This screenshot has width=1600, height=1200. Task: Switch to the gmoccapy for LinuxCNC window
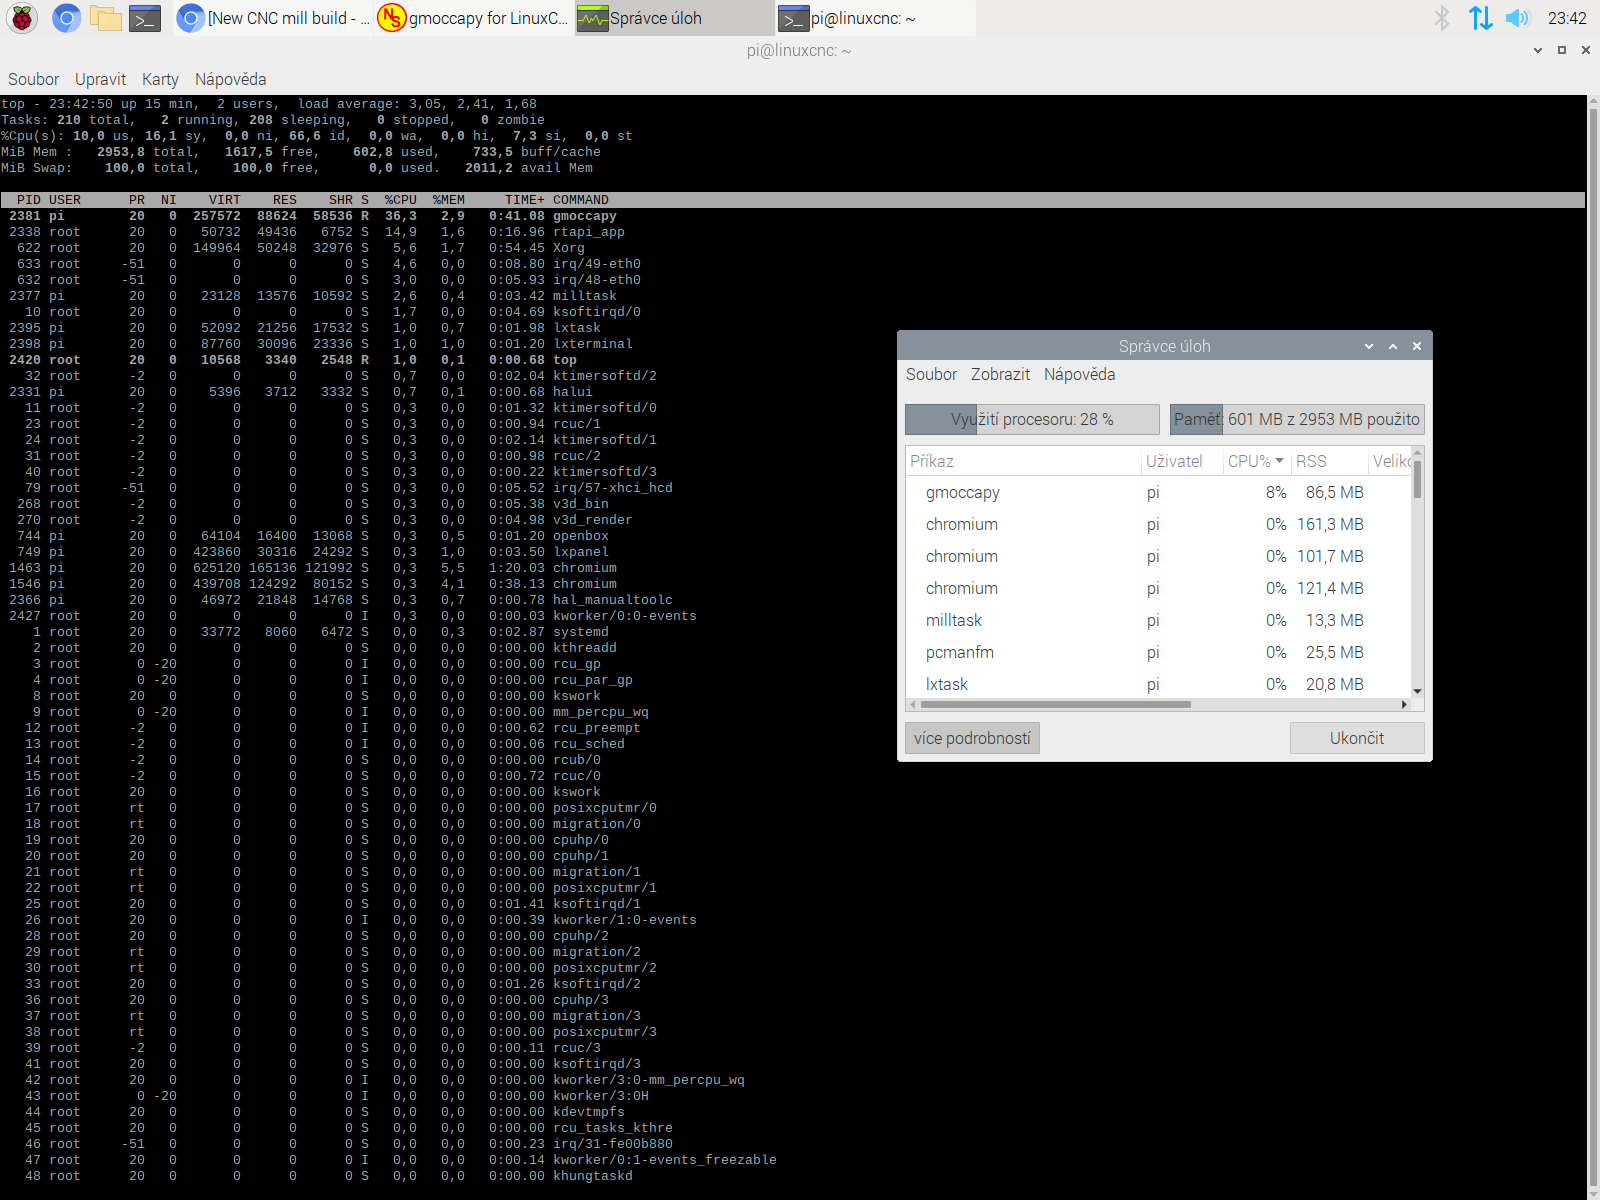[x=474, y=18]
